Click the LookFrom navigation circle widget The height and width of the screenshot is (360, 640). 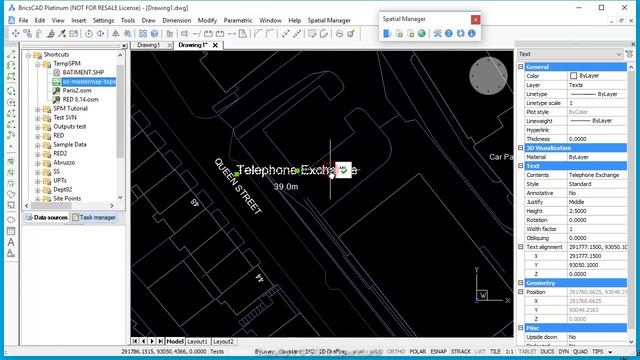tap(488, 76)
